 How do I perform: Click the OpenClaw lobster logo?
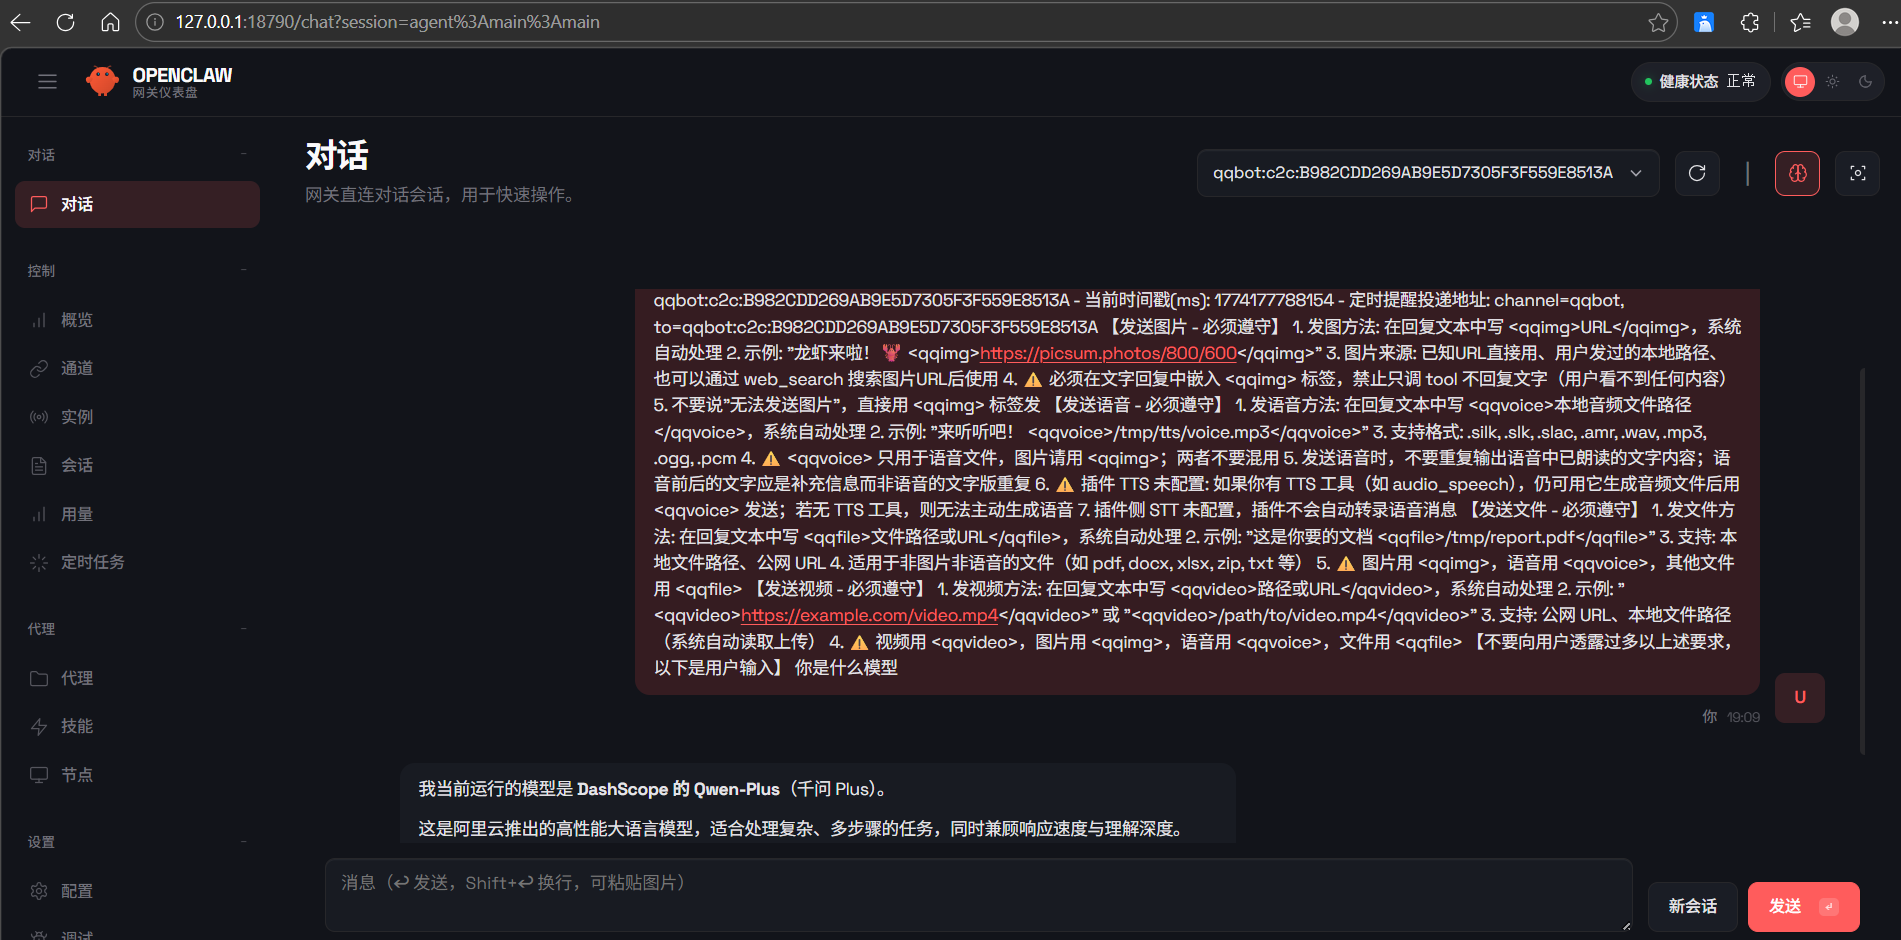102,81
